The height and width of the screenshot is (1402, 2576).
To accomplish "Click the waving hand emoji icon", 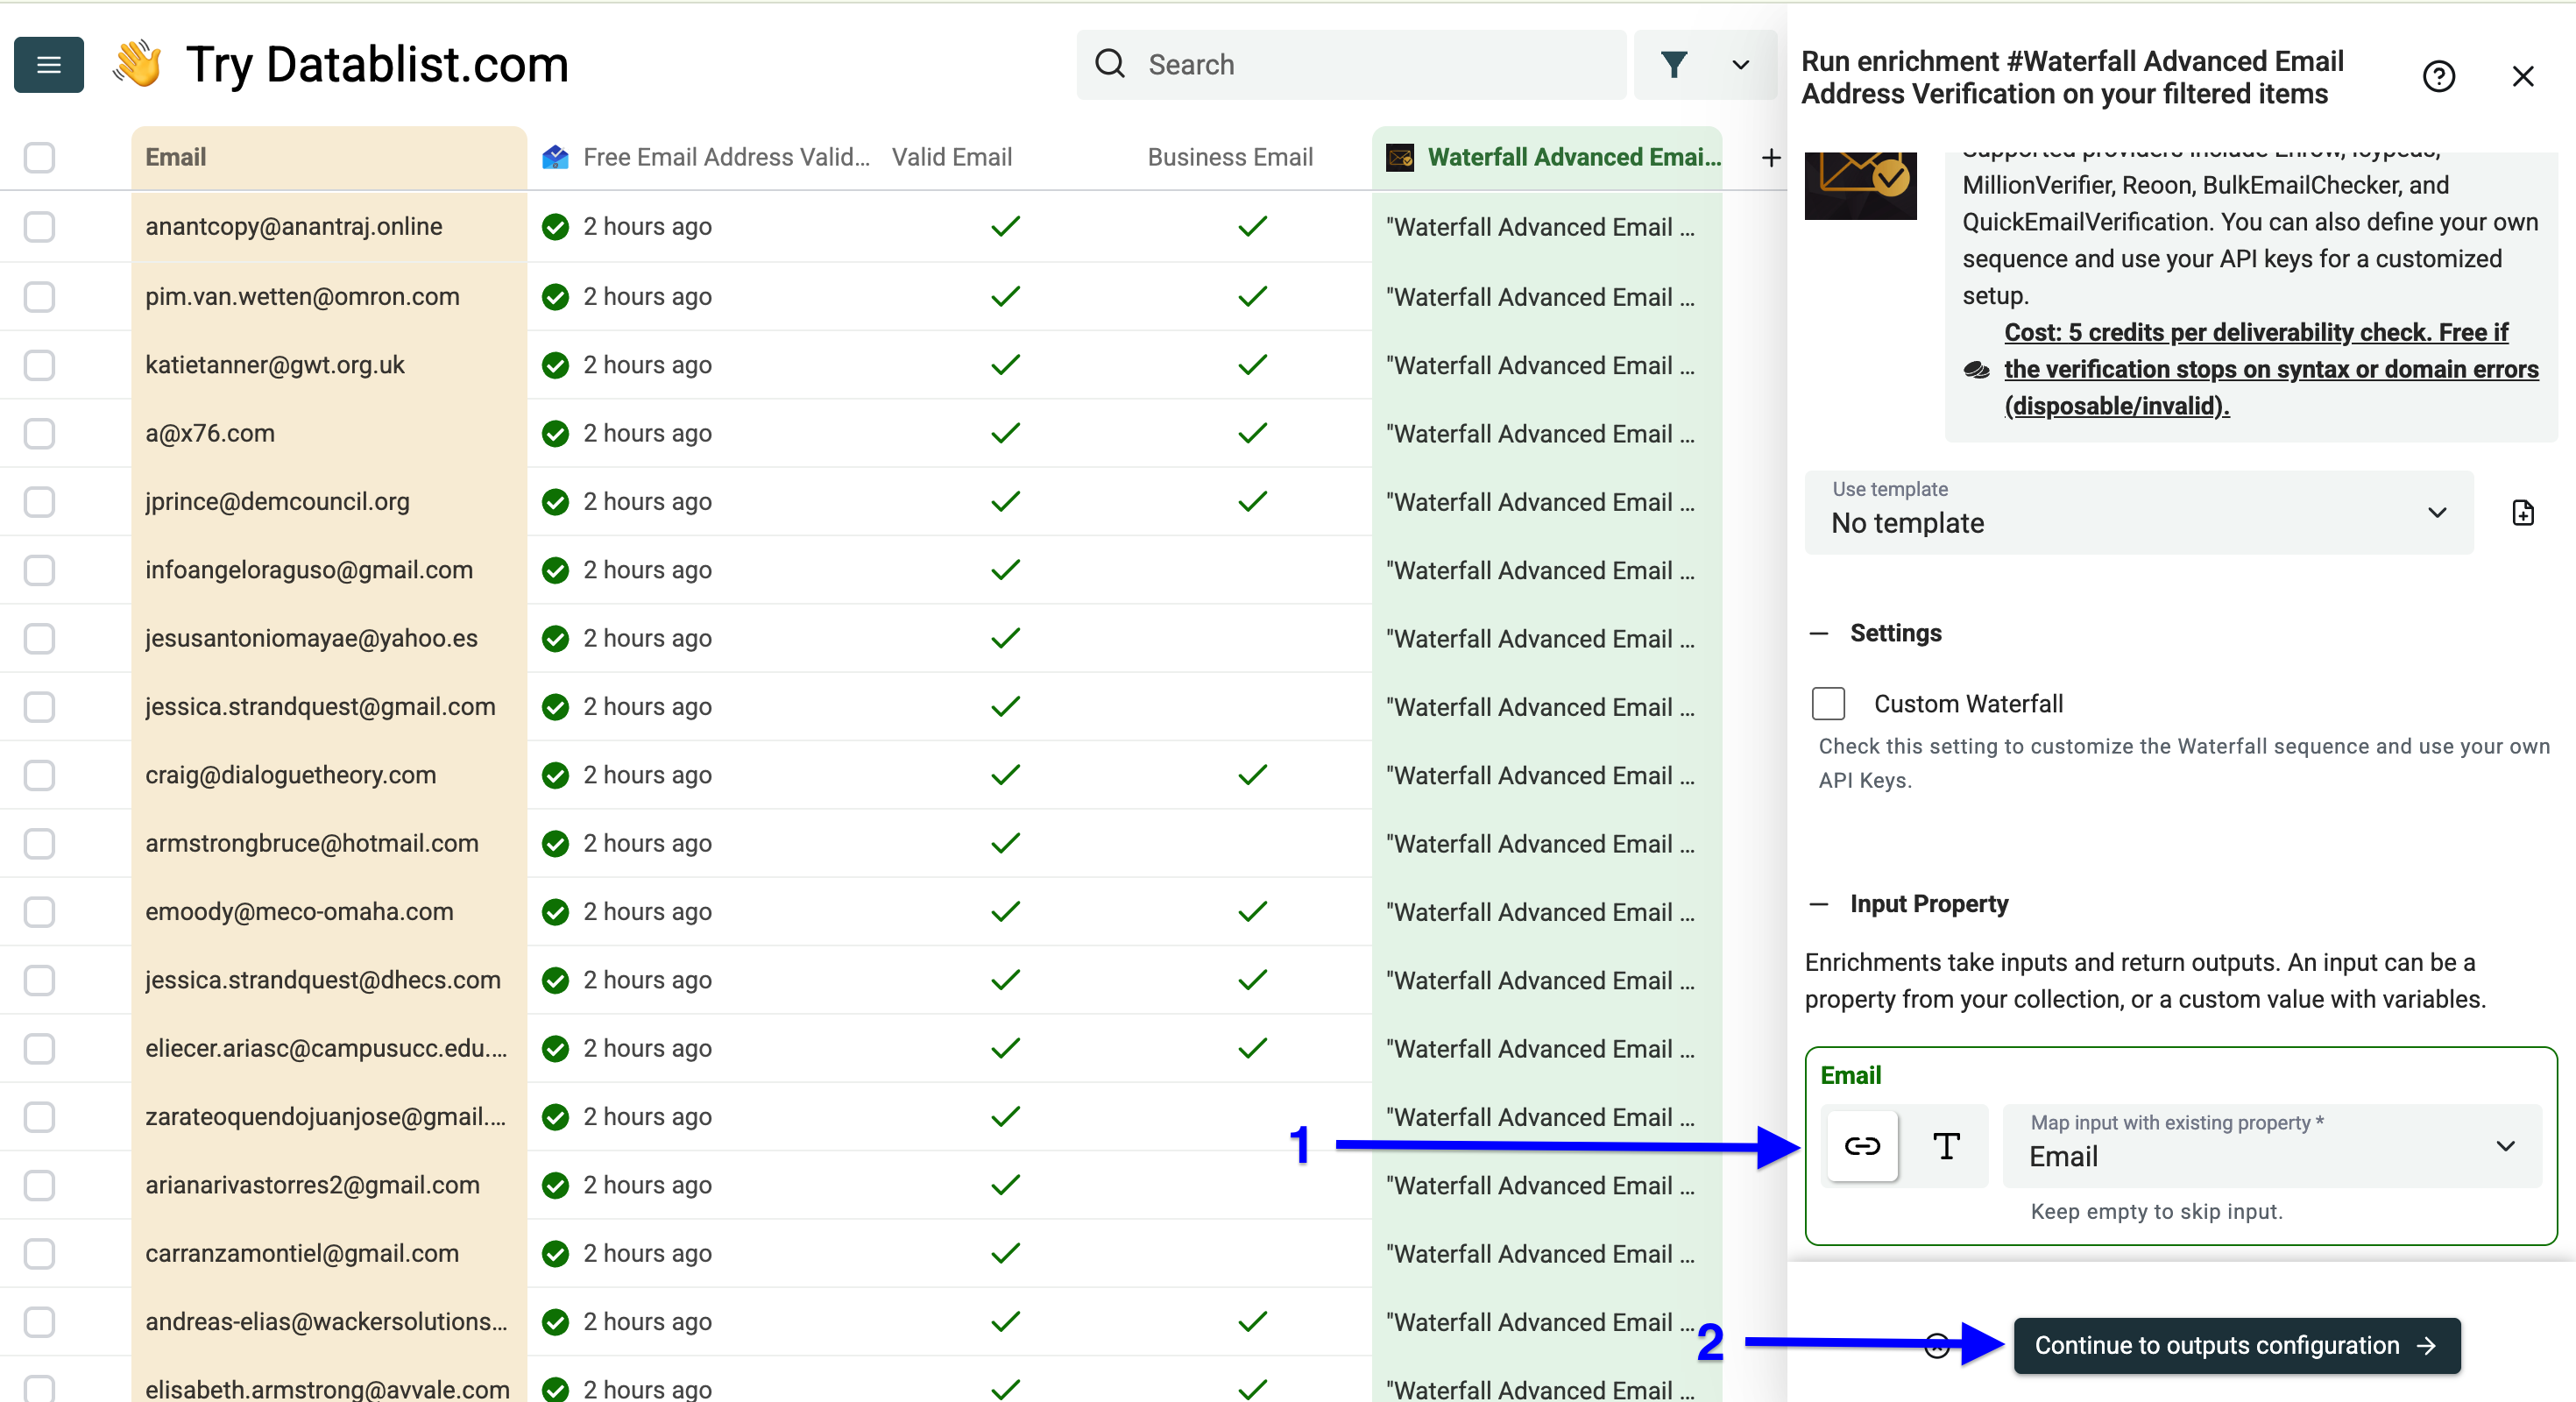I will 137,64.
